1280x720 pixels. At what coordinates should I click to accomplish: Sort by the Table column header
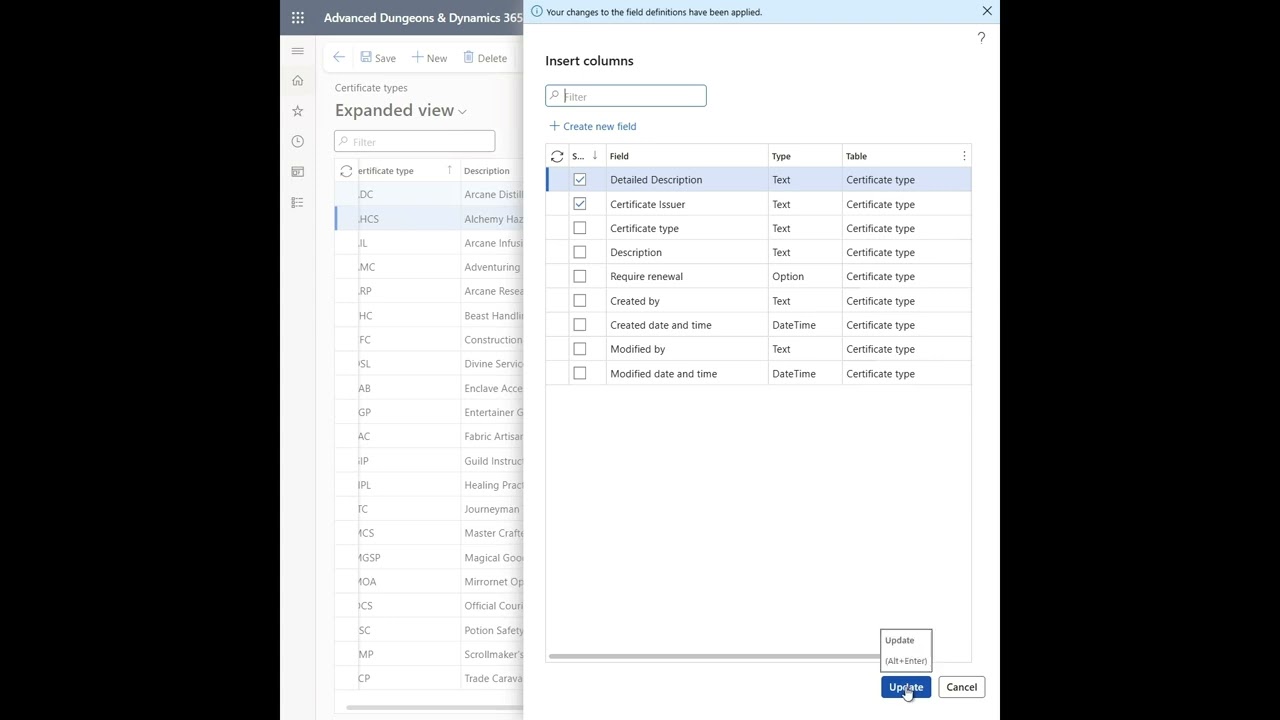point(900,156)
